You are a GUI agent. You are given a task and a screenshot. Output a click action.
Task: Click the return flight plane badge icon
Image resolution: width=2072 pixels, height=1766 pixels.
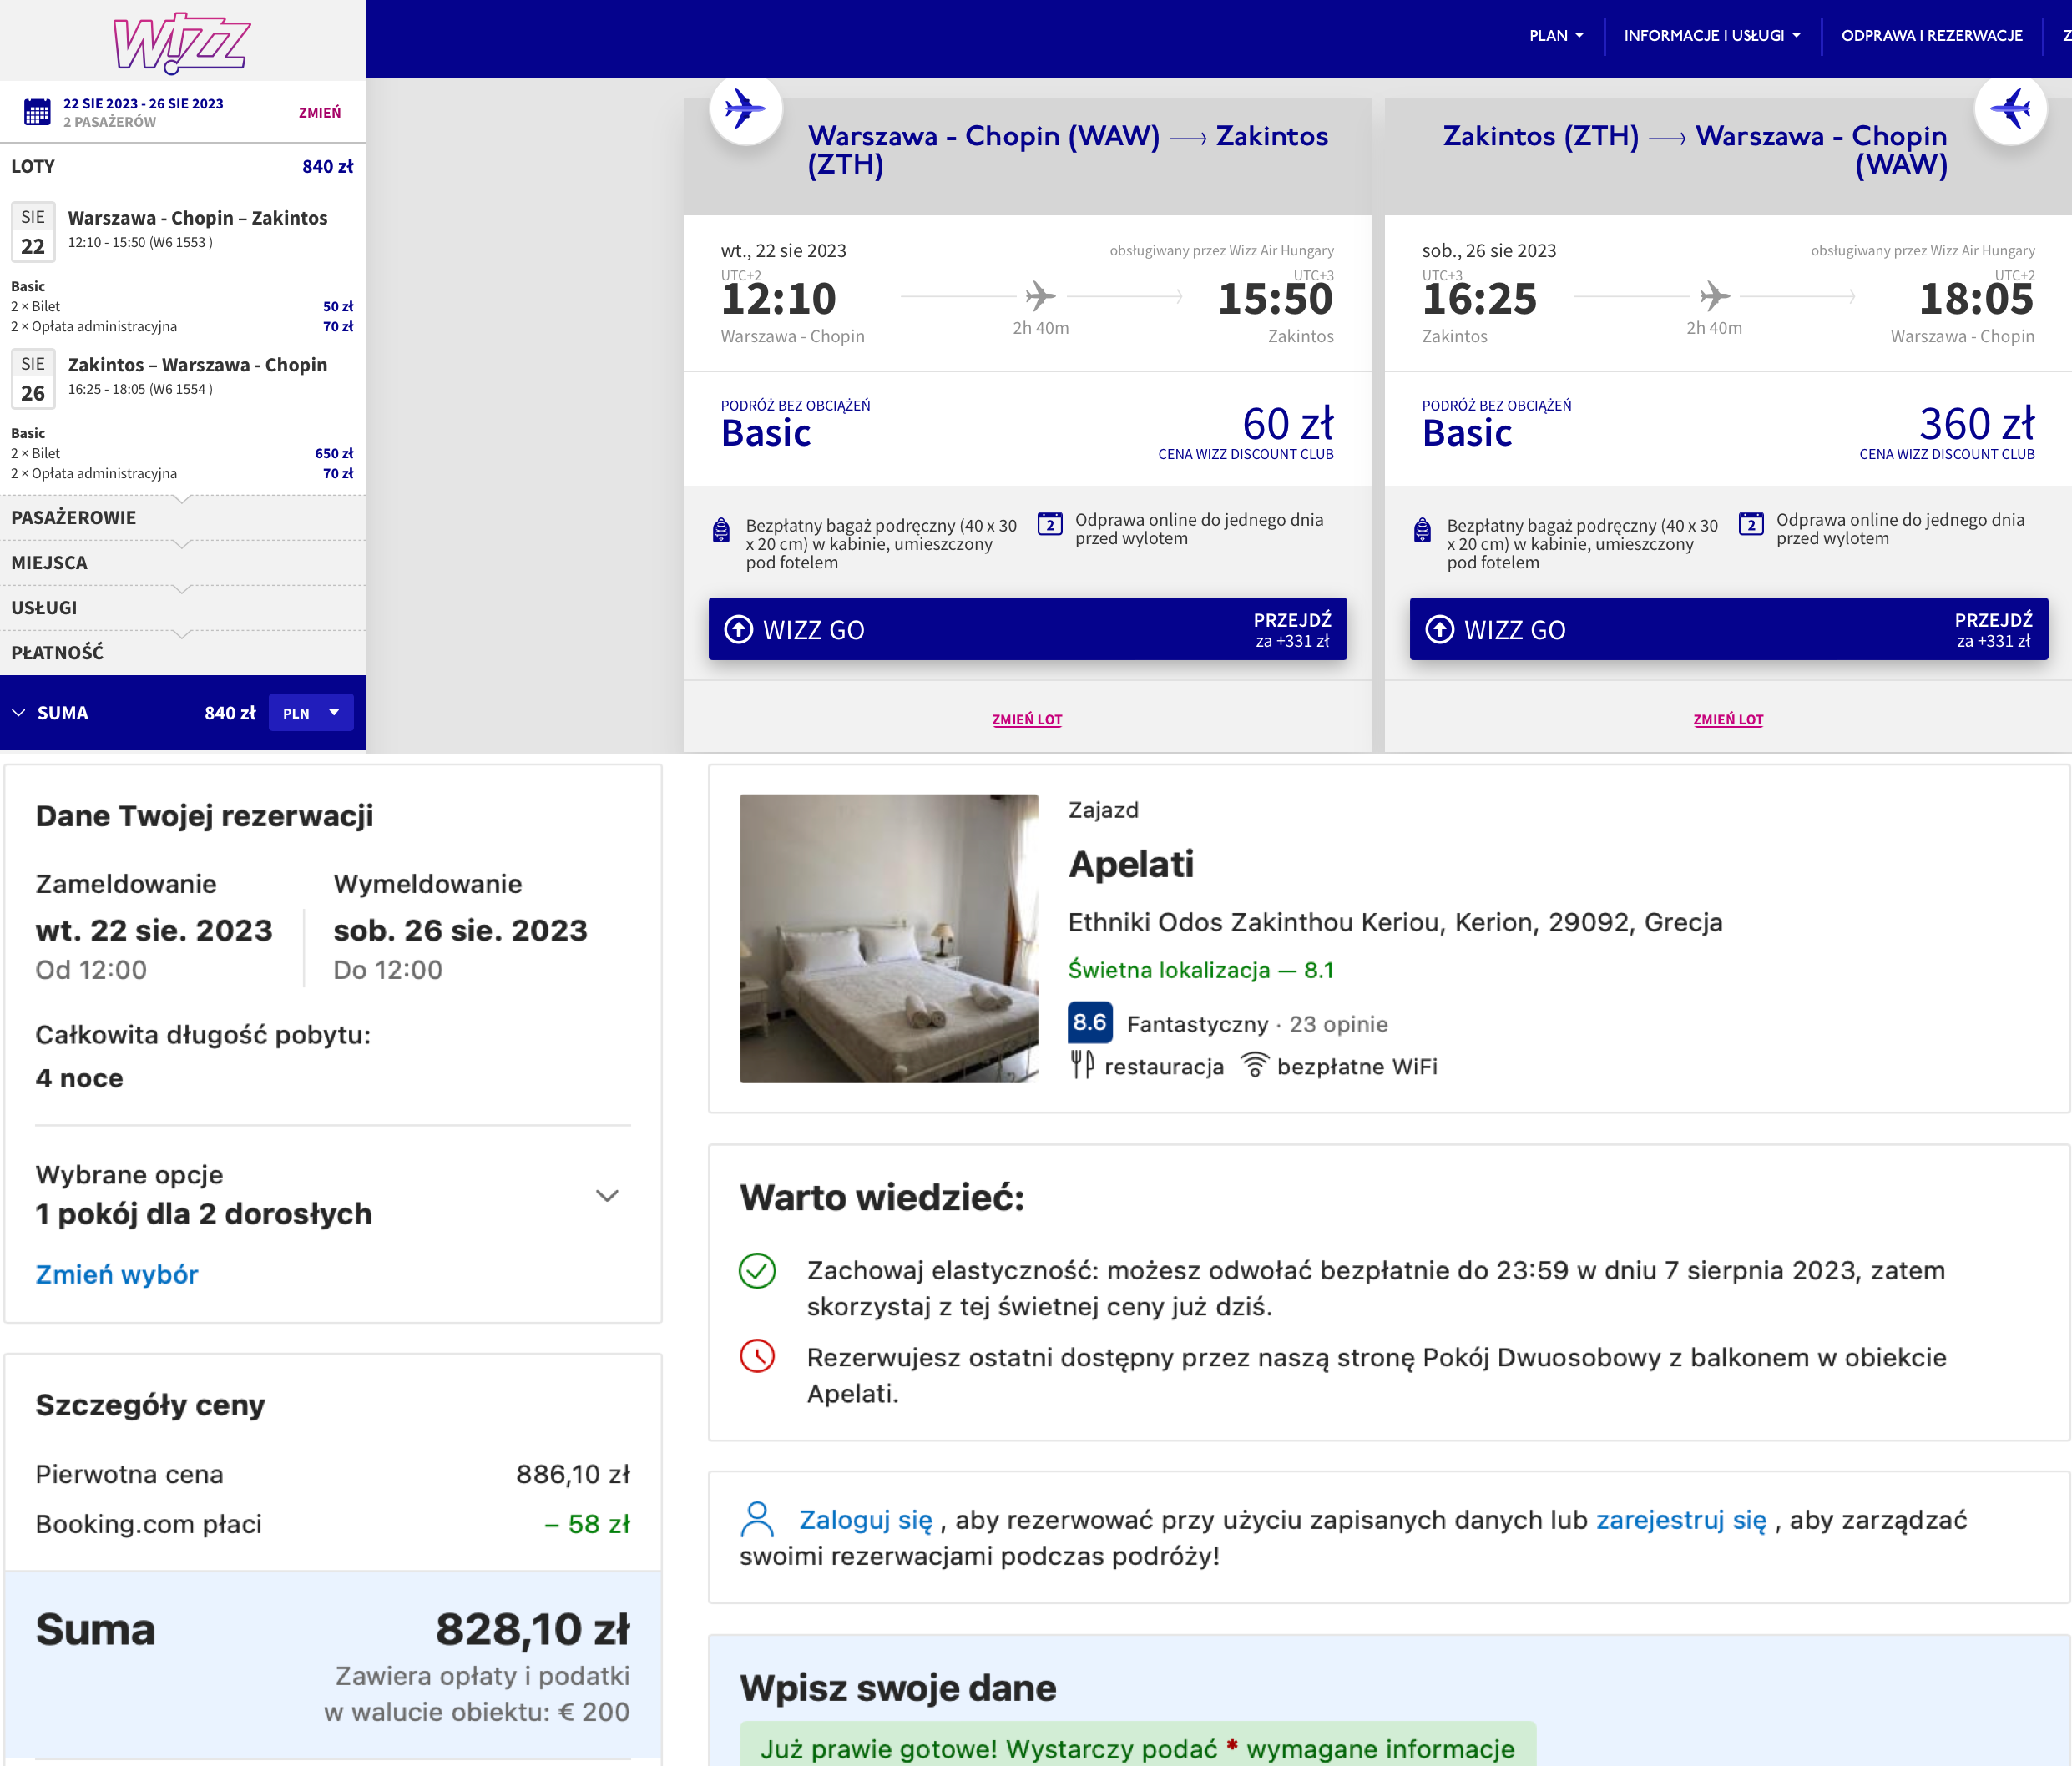click(2010, 108)
